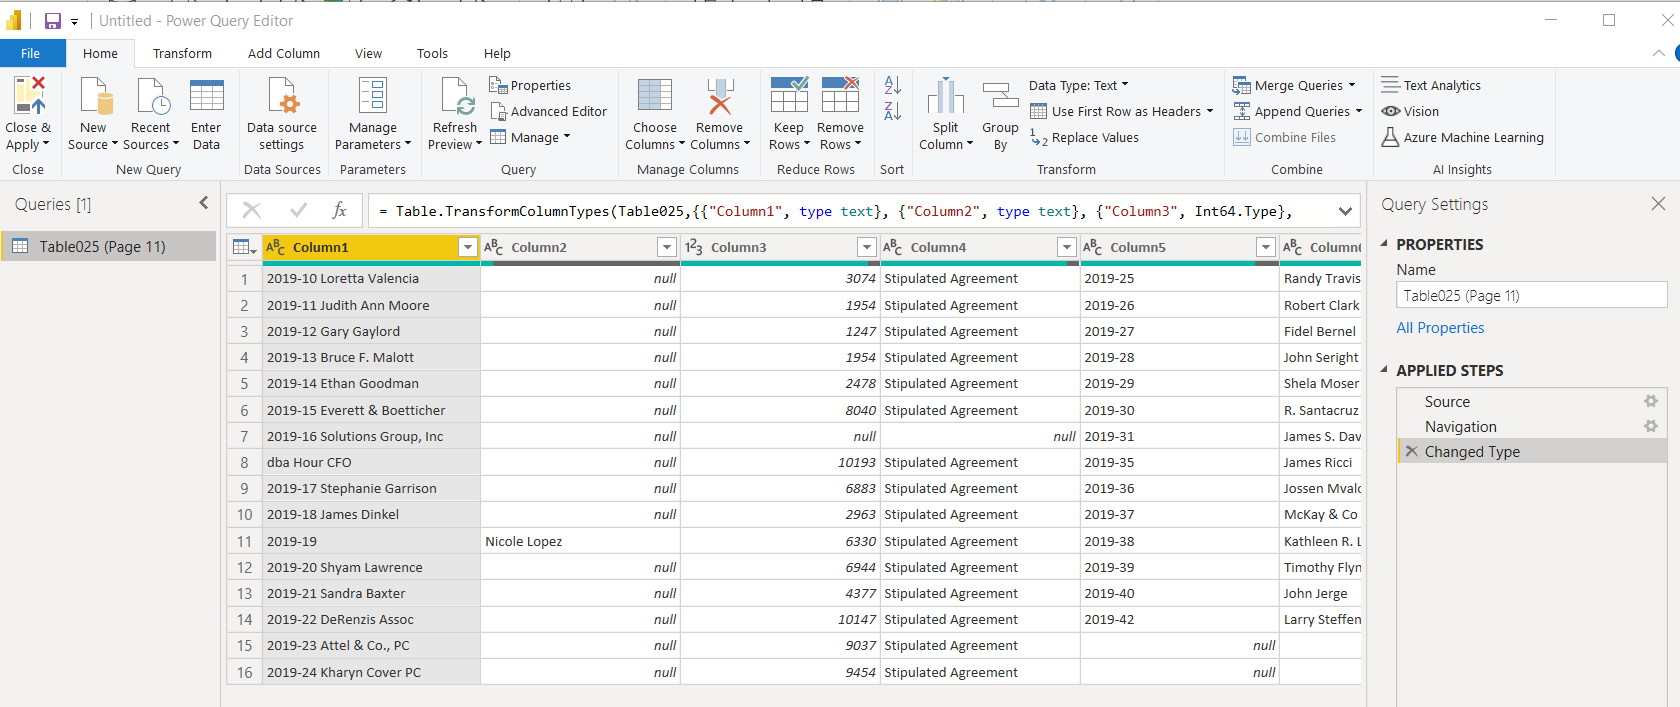Open the File tab

click(x=31, y=53)
